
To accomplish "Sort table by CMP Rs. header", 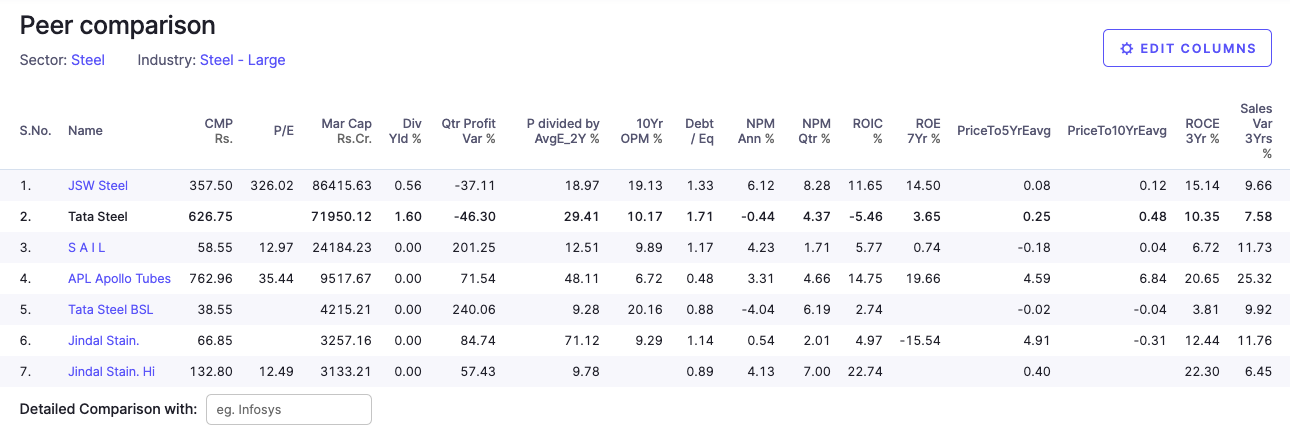I will (x=218, y=131).
